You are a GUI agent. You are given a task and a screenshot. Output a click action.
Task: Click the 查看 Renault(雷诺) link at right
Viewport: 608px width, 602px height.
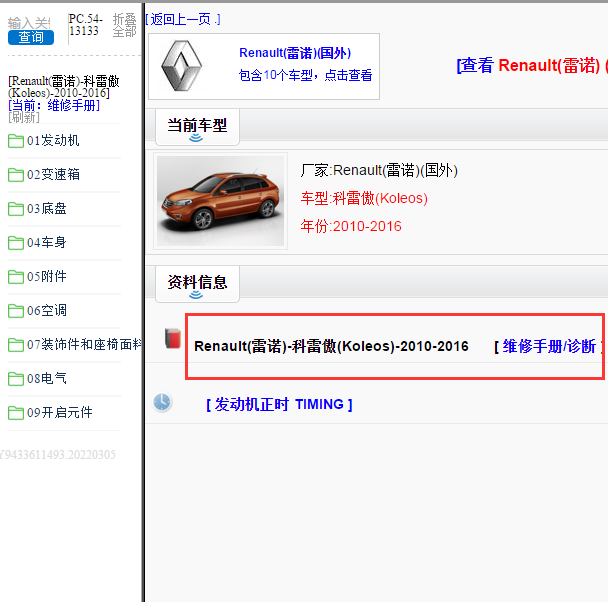tap(532, 66)
